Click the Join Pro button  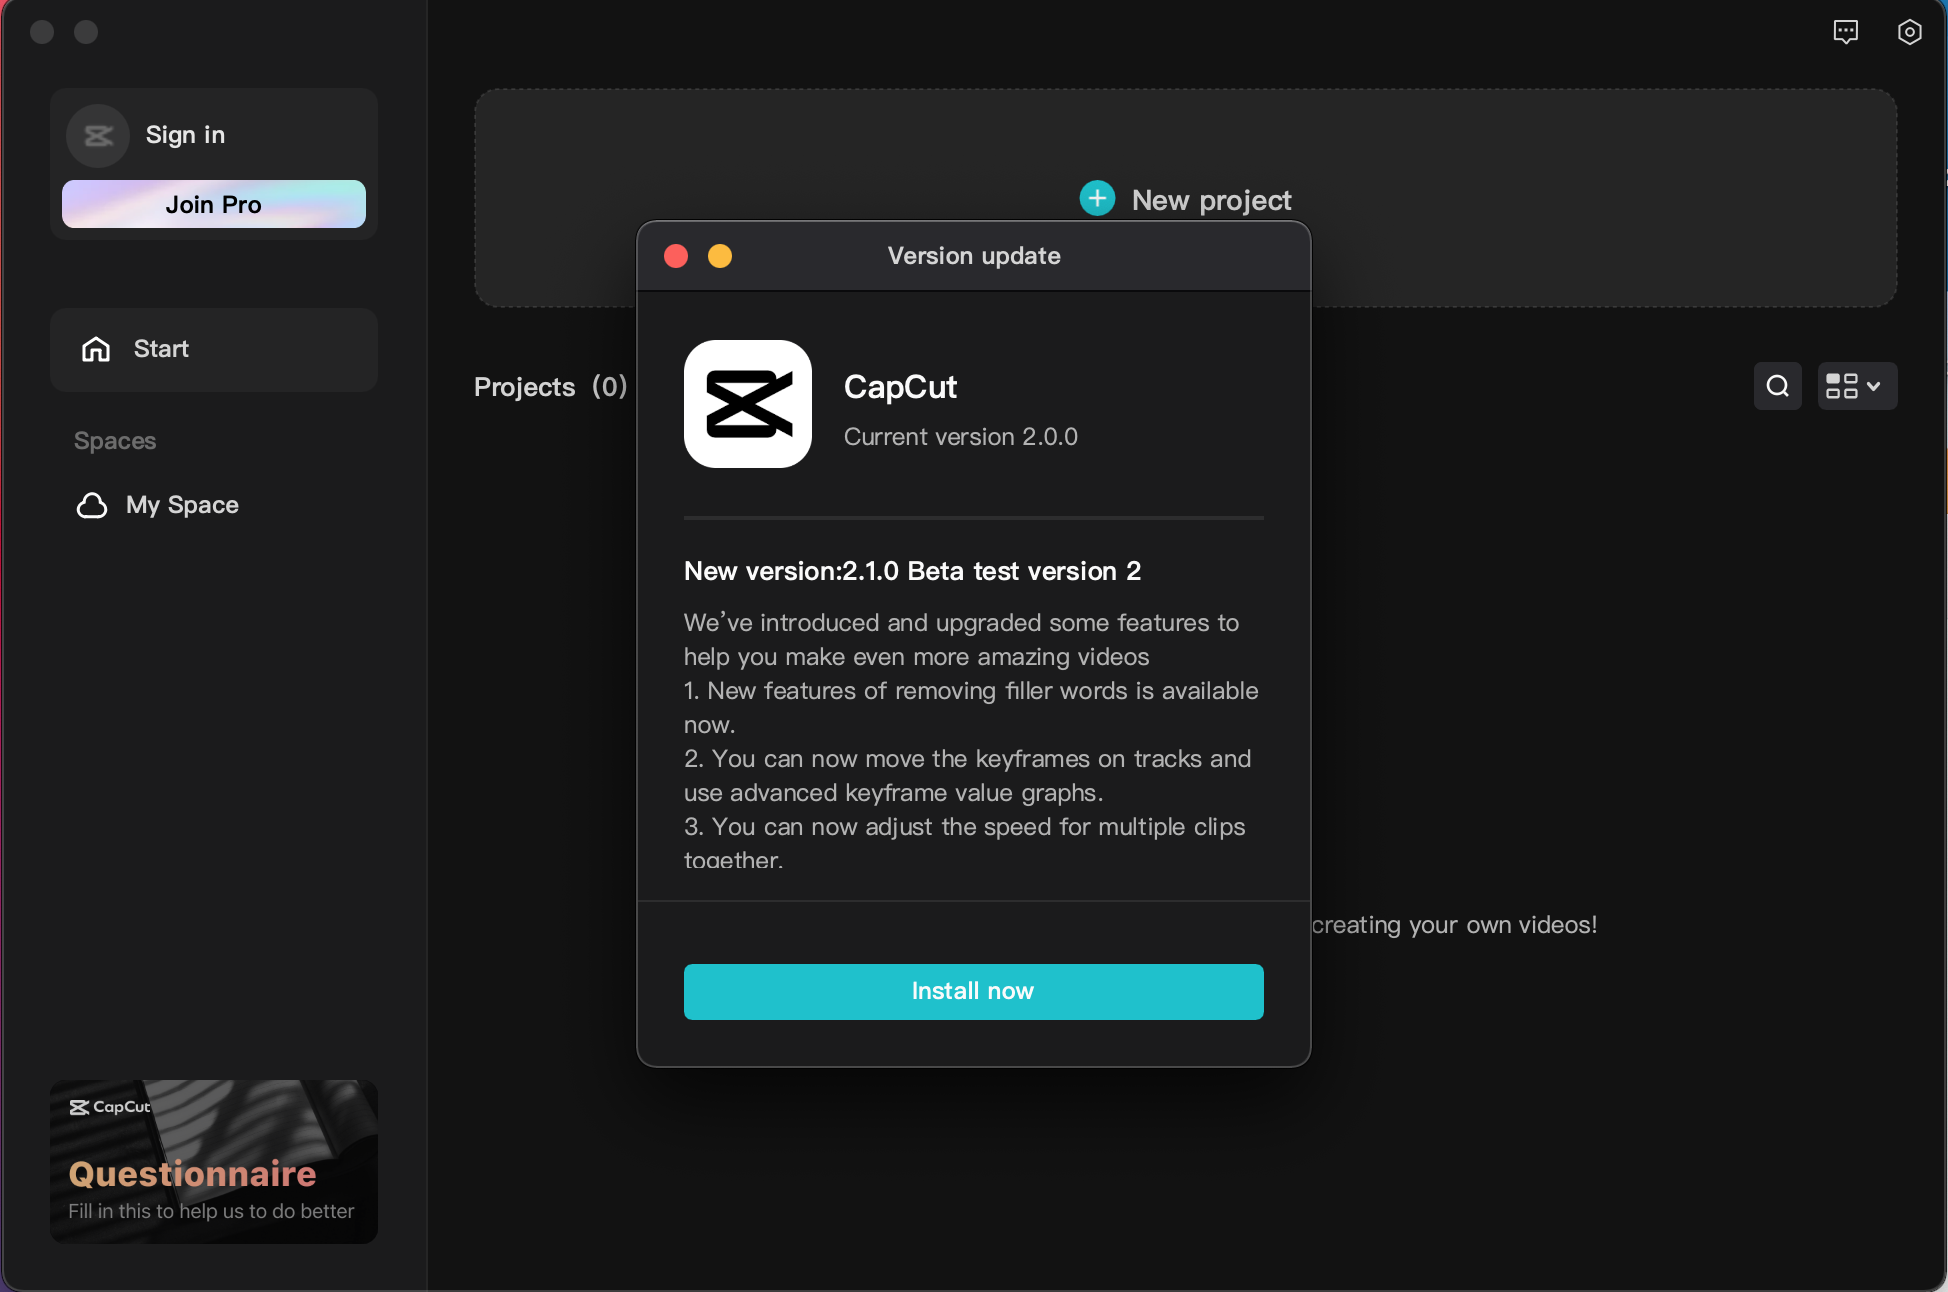pos(213,204)
